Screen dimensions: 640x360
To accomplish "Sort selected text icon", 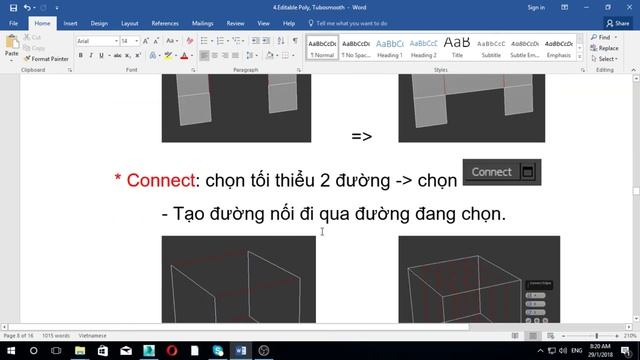I will pos(281,41).
